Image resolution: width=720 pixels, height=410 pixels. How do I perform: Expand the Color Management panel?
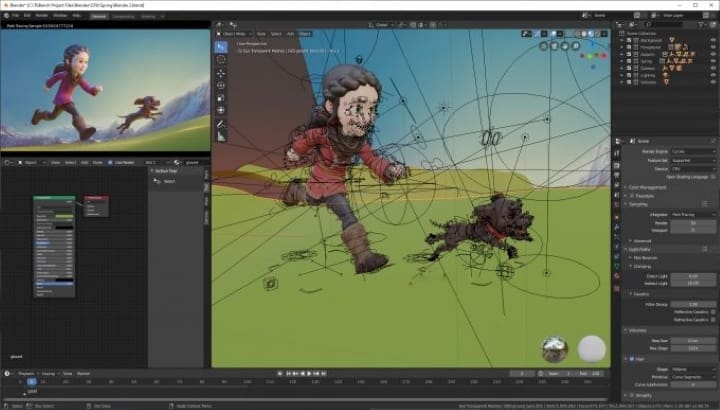tap(650, 187)
